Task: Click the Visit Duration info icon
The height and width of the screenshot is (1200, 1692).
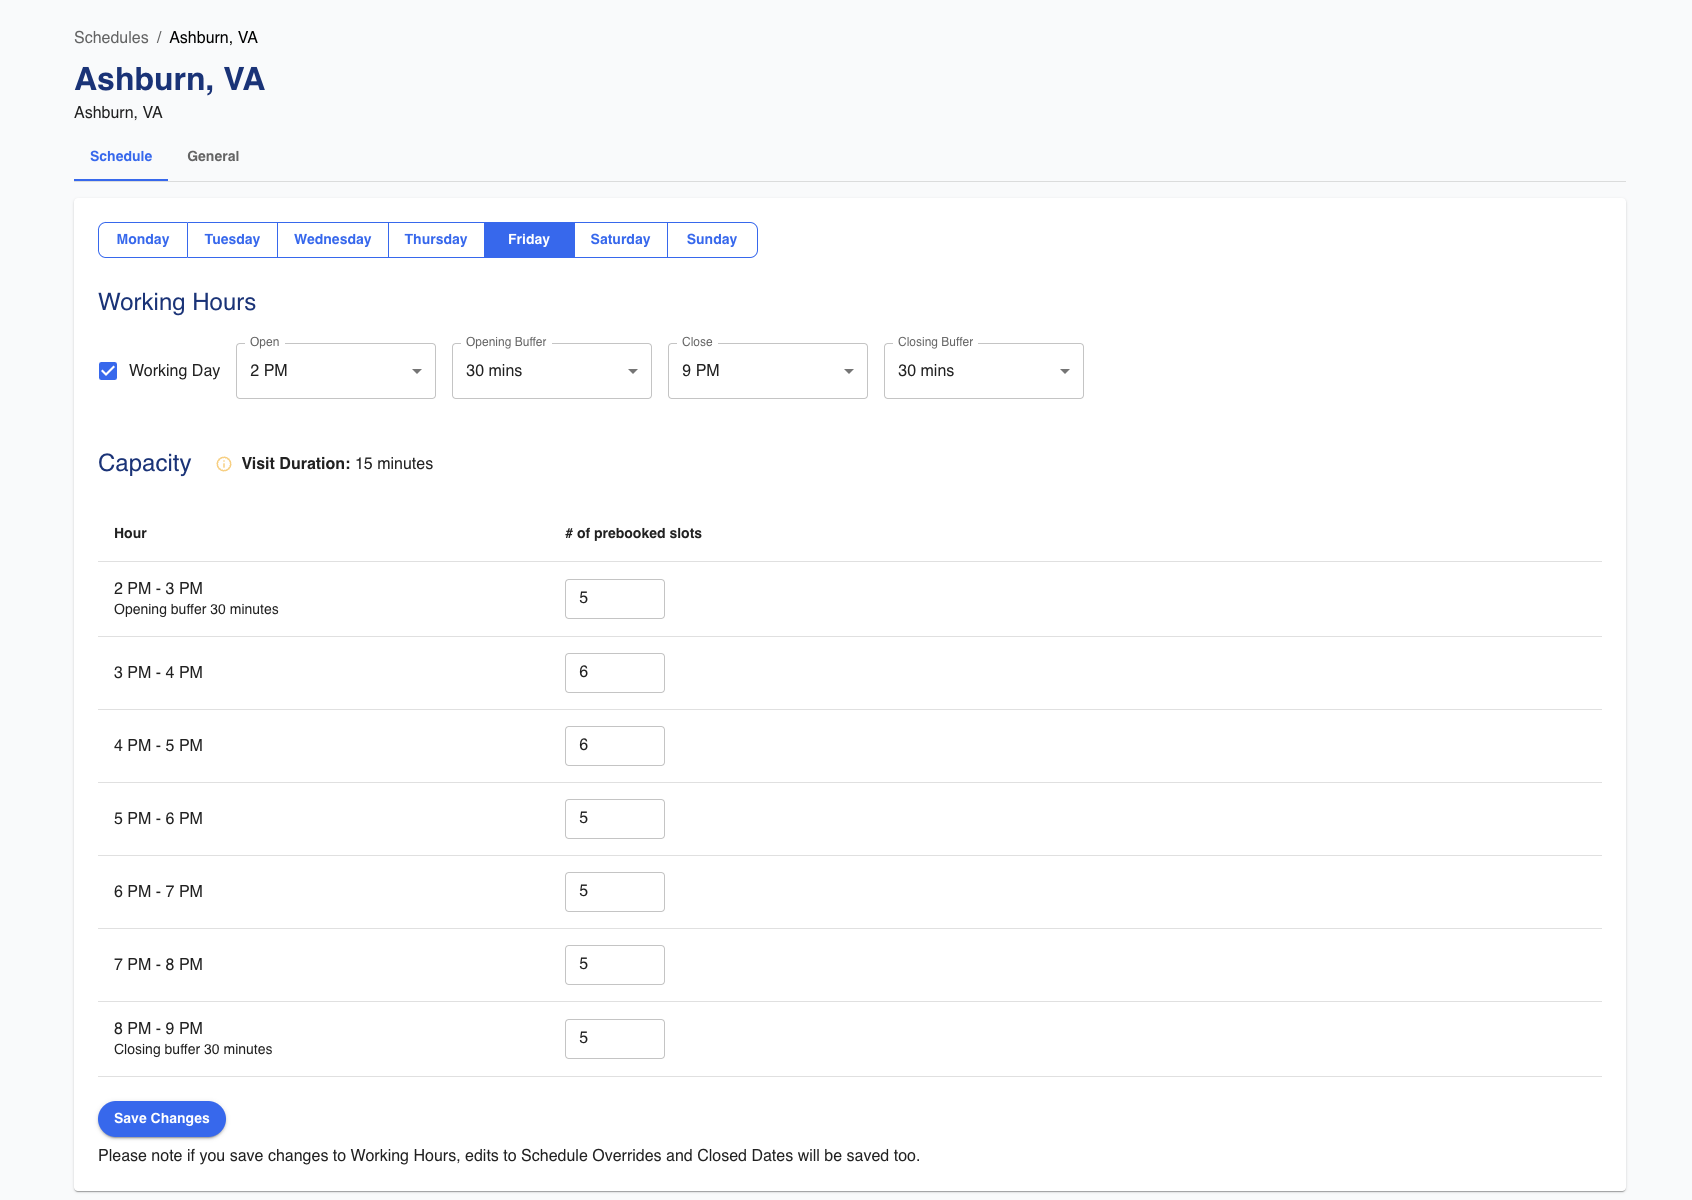Action: [224, 464]
